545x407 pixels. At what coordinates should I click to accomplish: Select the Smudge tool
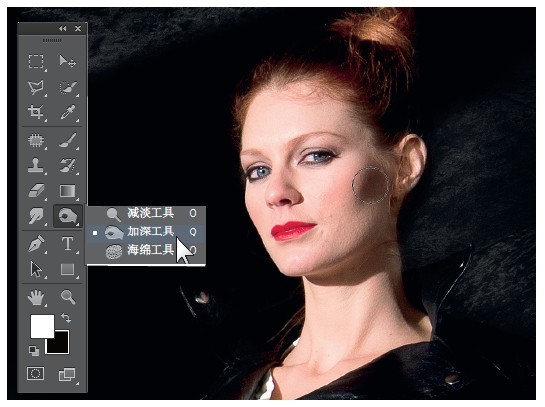pos(36,216)
